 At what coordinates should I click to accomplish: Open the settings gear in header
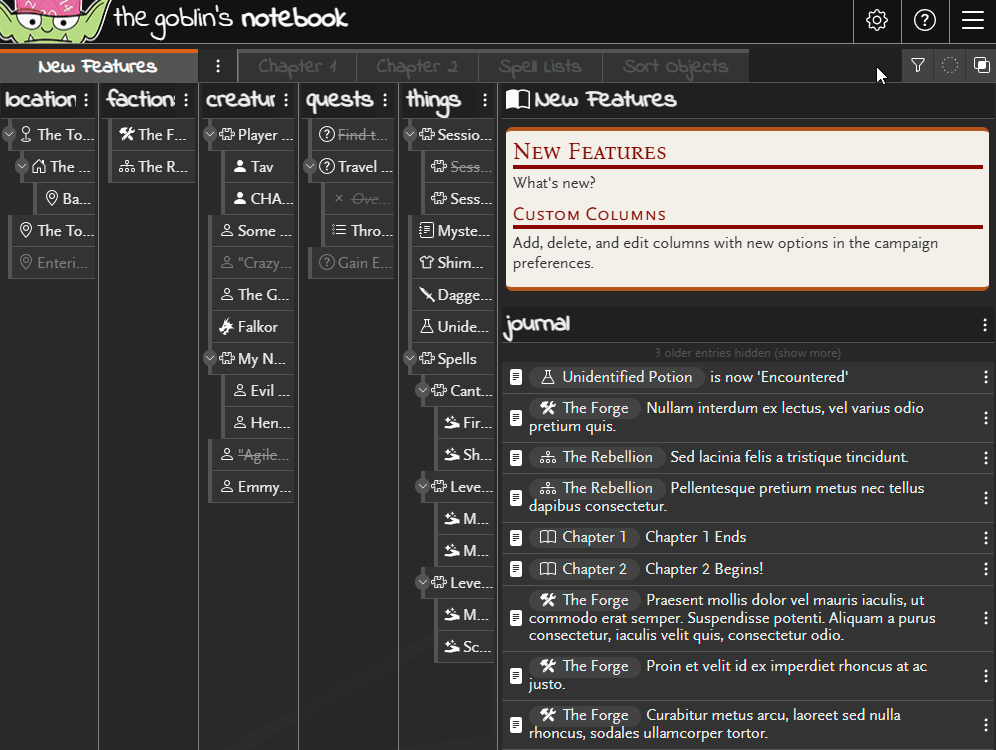(877, 21)
